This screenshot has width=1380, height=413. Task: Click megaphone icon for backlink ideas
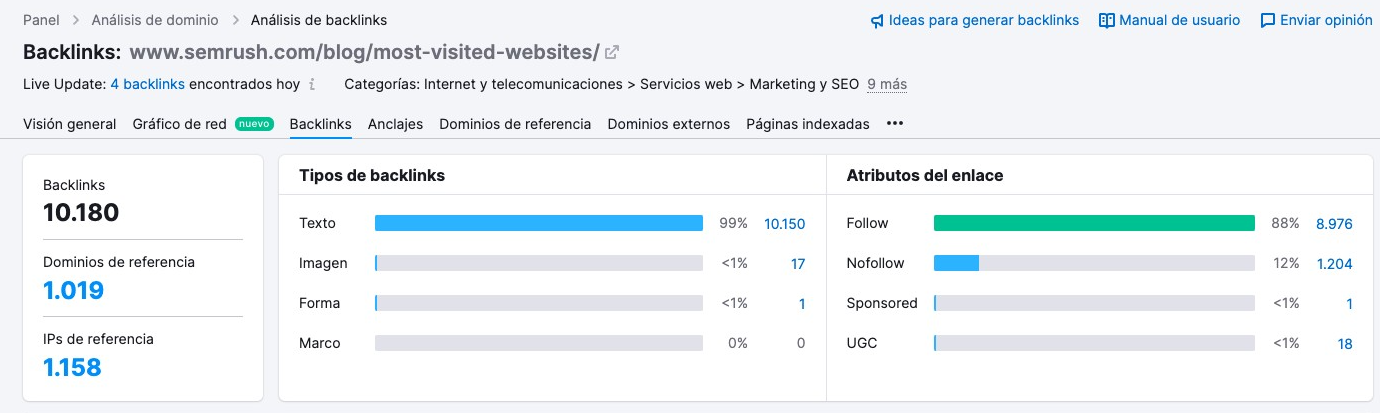click(877, 20)
